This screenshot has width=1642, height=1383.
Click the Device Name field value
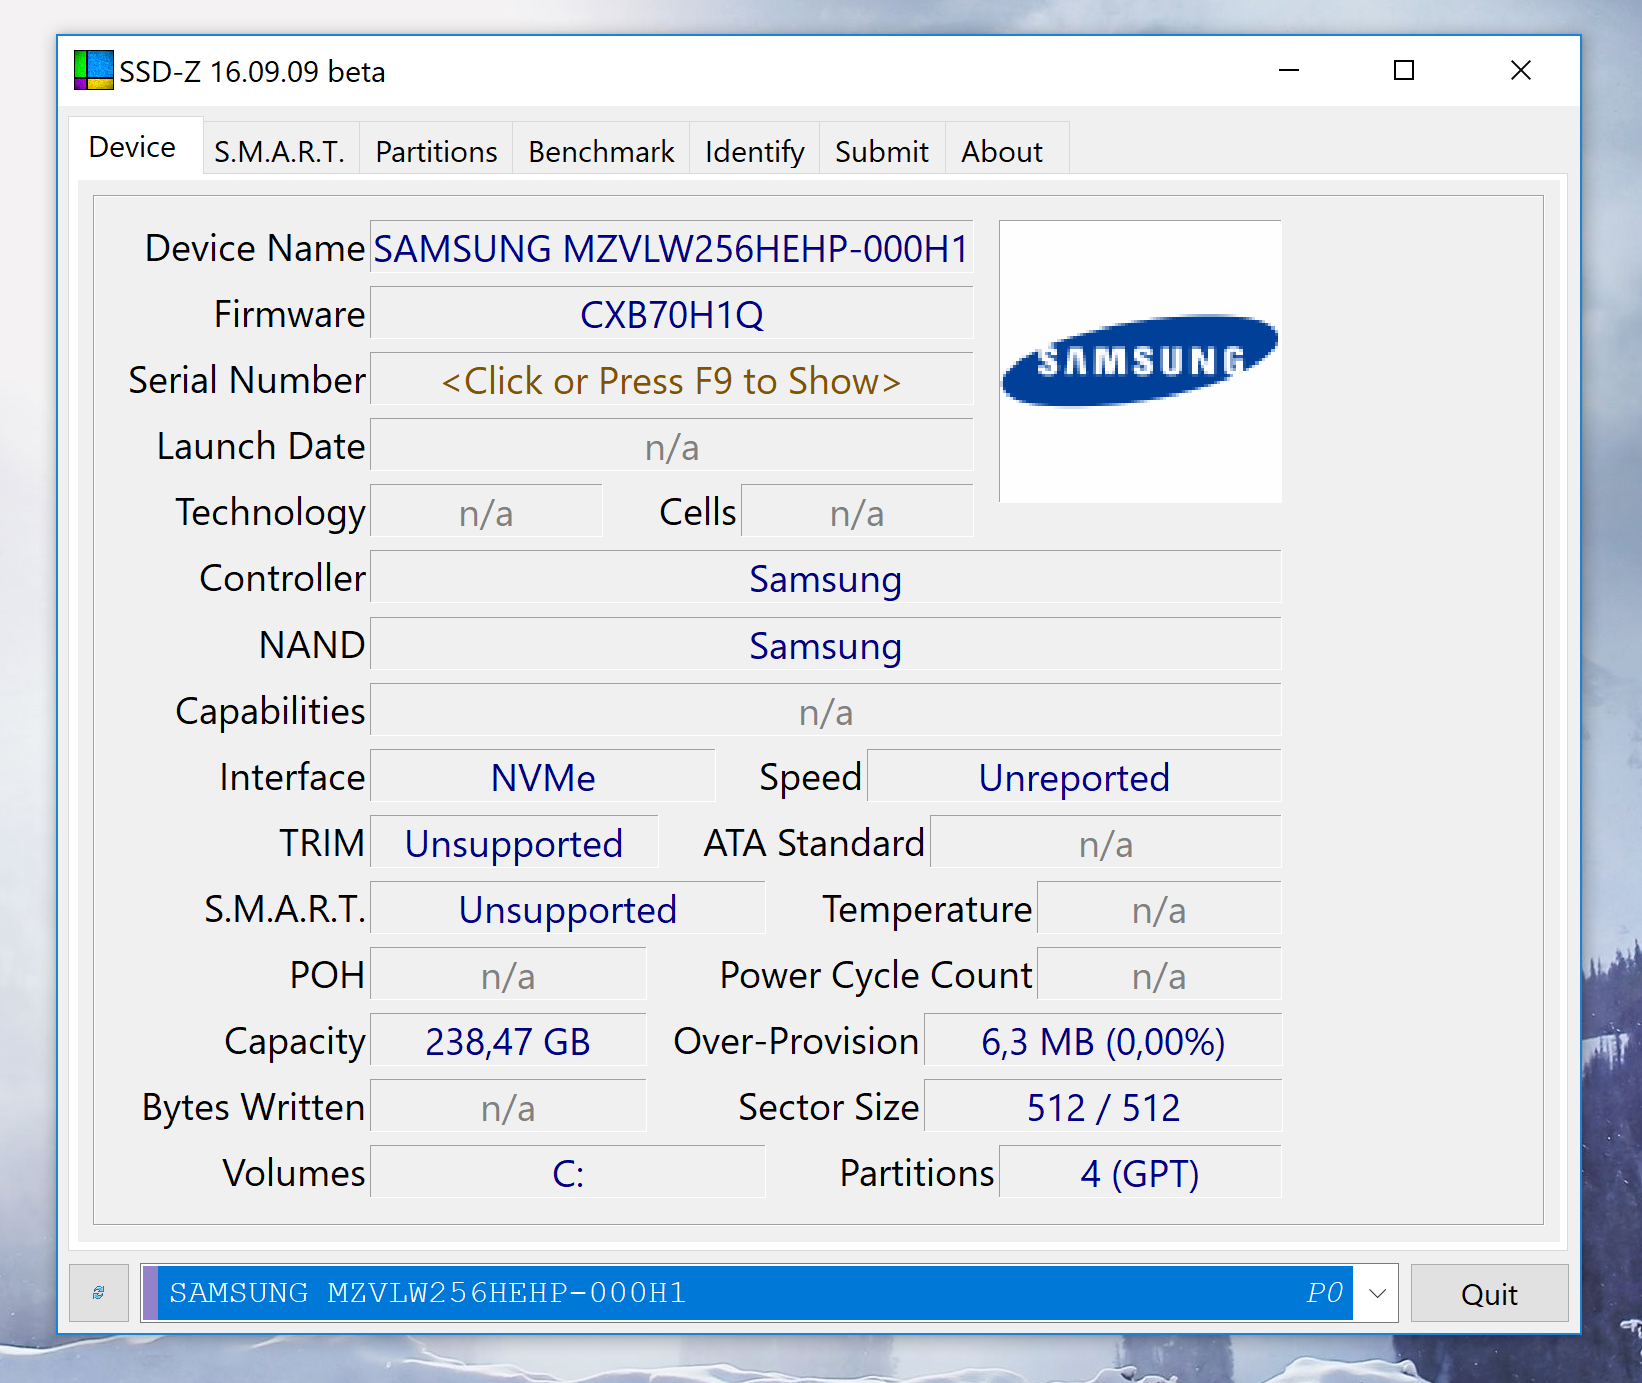click(671, 248)
